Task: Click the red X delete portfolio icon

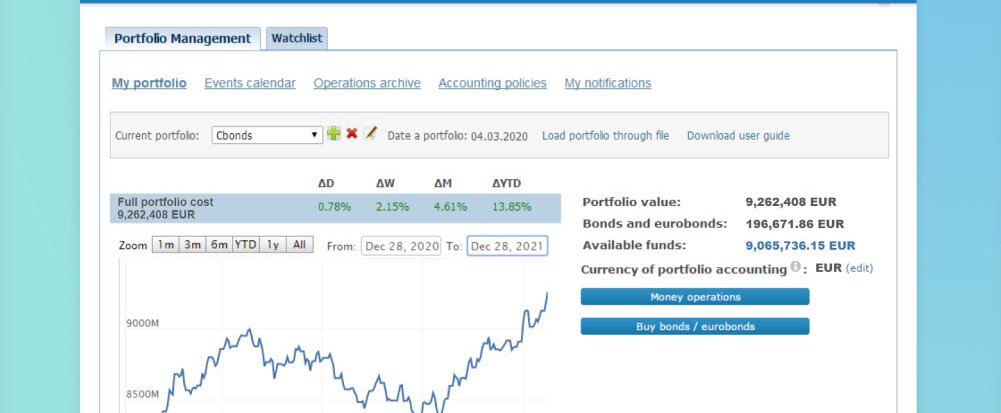Action: point(352,134)
